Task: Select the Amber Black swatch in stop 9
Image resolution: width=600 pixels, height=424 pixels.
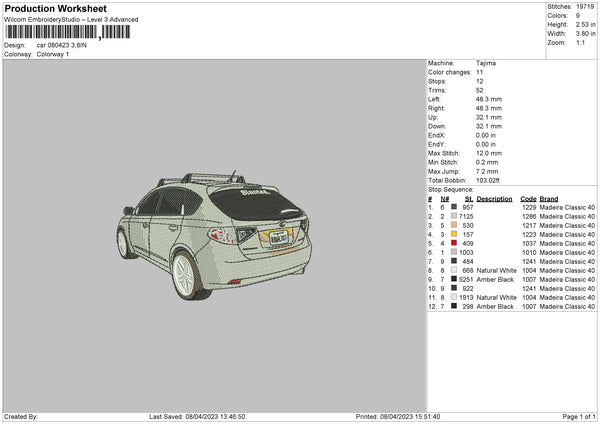Action: click(454, 279)
